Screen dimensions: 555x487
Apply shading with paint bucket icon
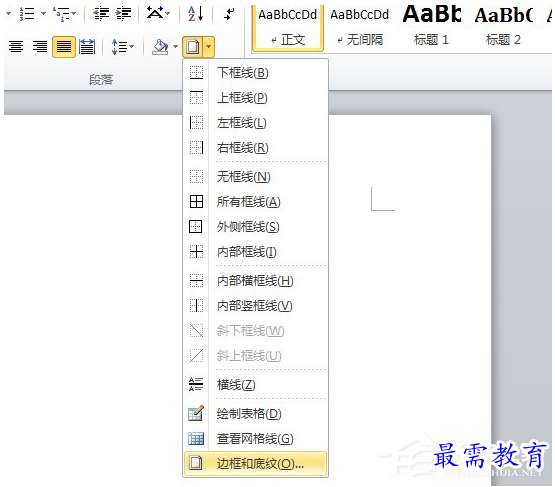[160, 46]
